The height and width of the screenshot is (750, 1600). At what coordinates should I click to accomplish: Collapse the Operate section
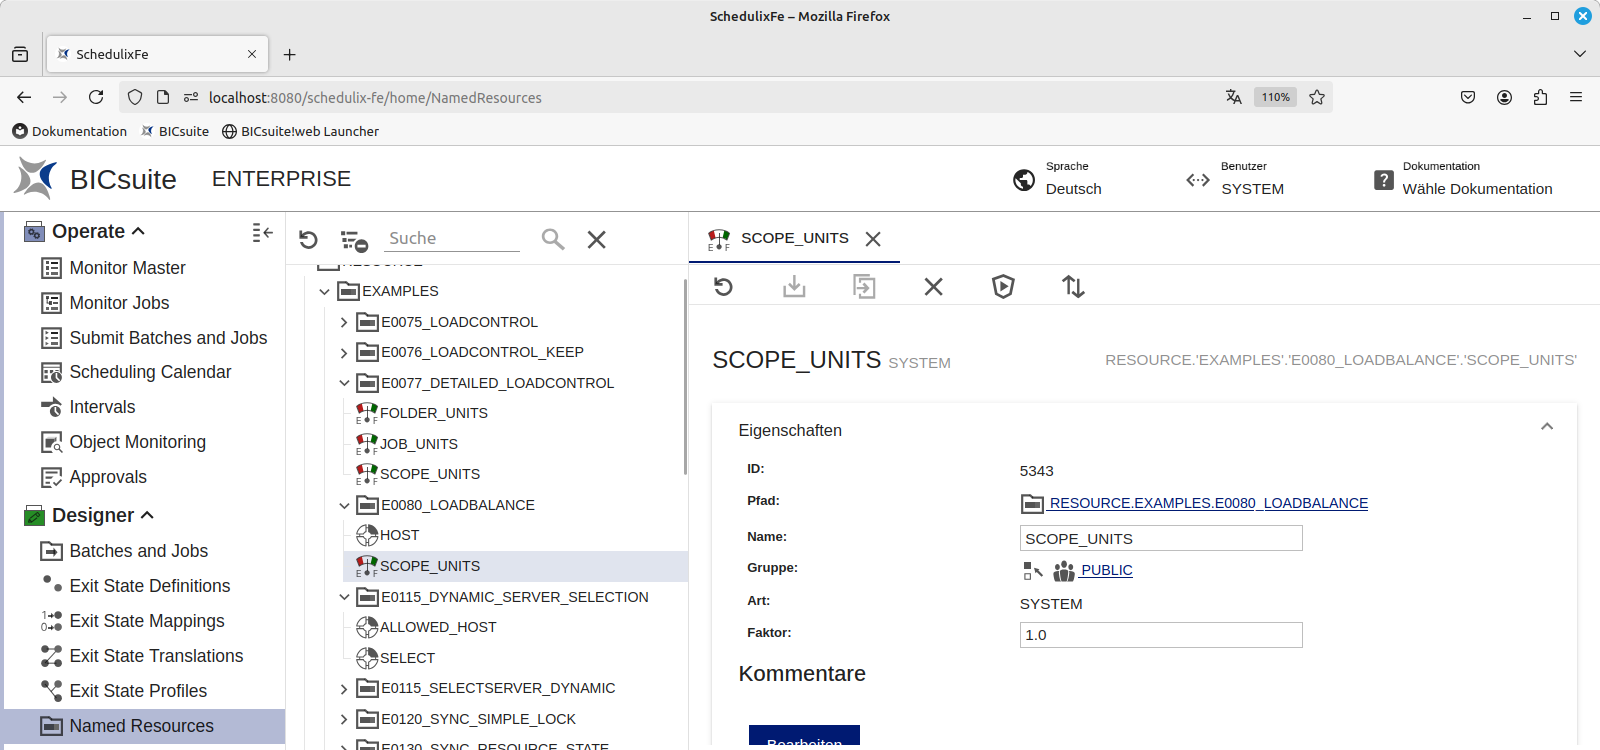[x=138, y=231]
